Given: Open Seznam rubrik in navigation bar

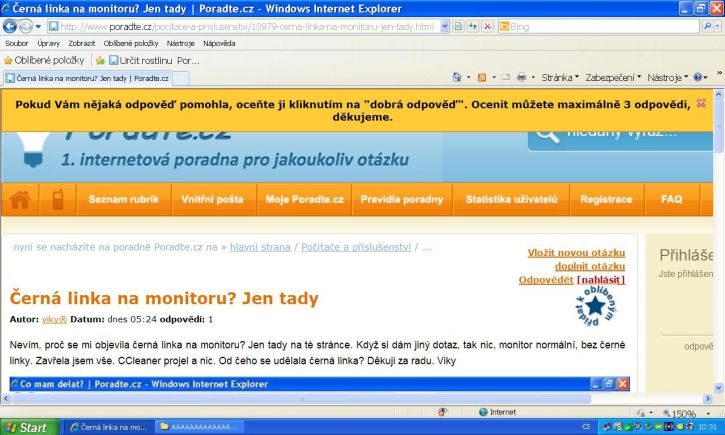Looking at the screenshot, I should point(123,200).
